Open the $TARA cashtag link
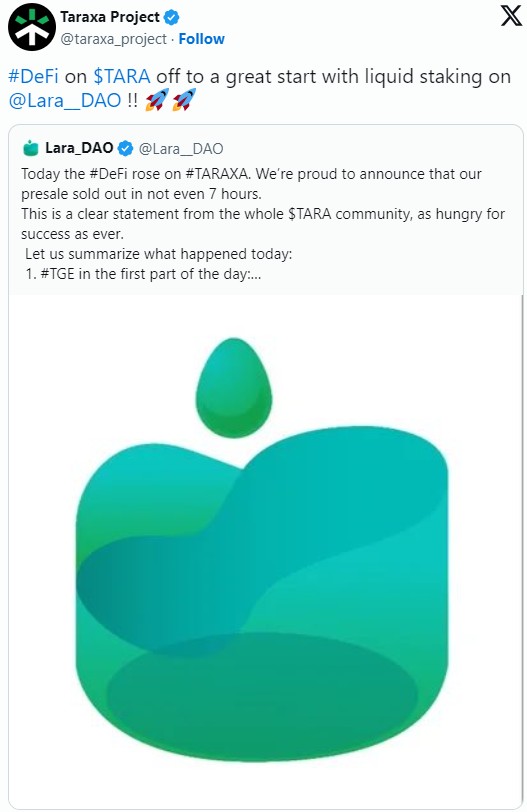Image resolution: width=527 pixels, height=812 pixels. tap(122, 77)
